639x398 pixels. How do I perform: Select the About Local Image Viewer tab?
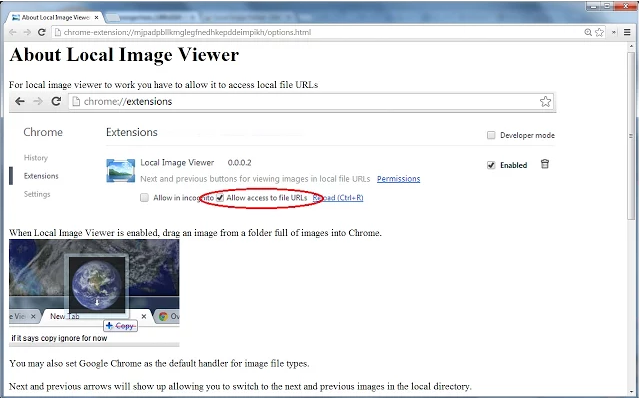(x=56, y=18)
